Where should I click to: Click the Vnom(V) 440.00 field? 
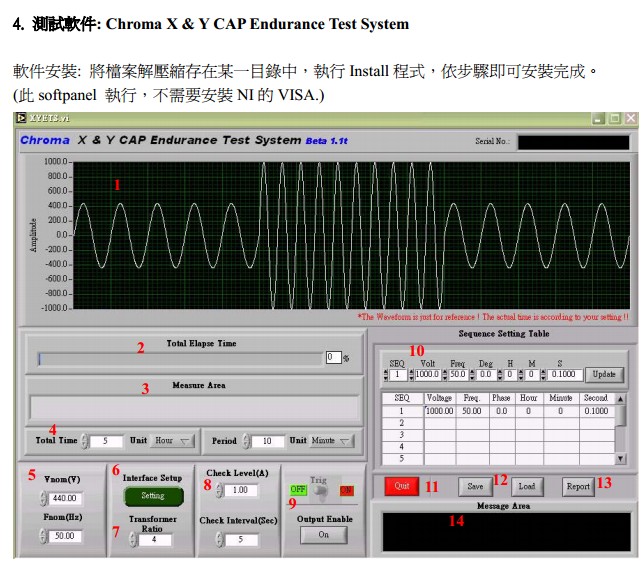tap(66, 498)
